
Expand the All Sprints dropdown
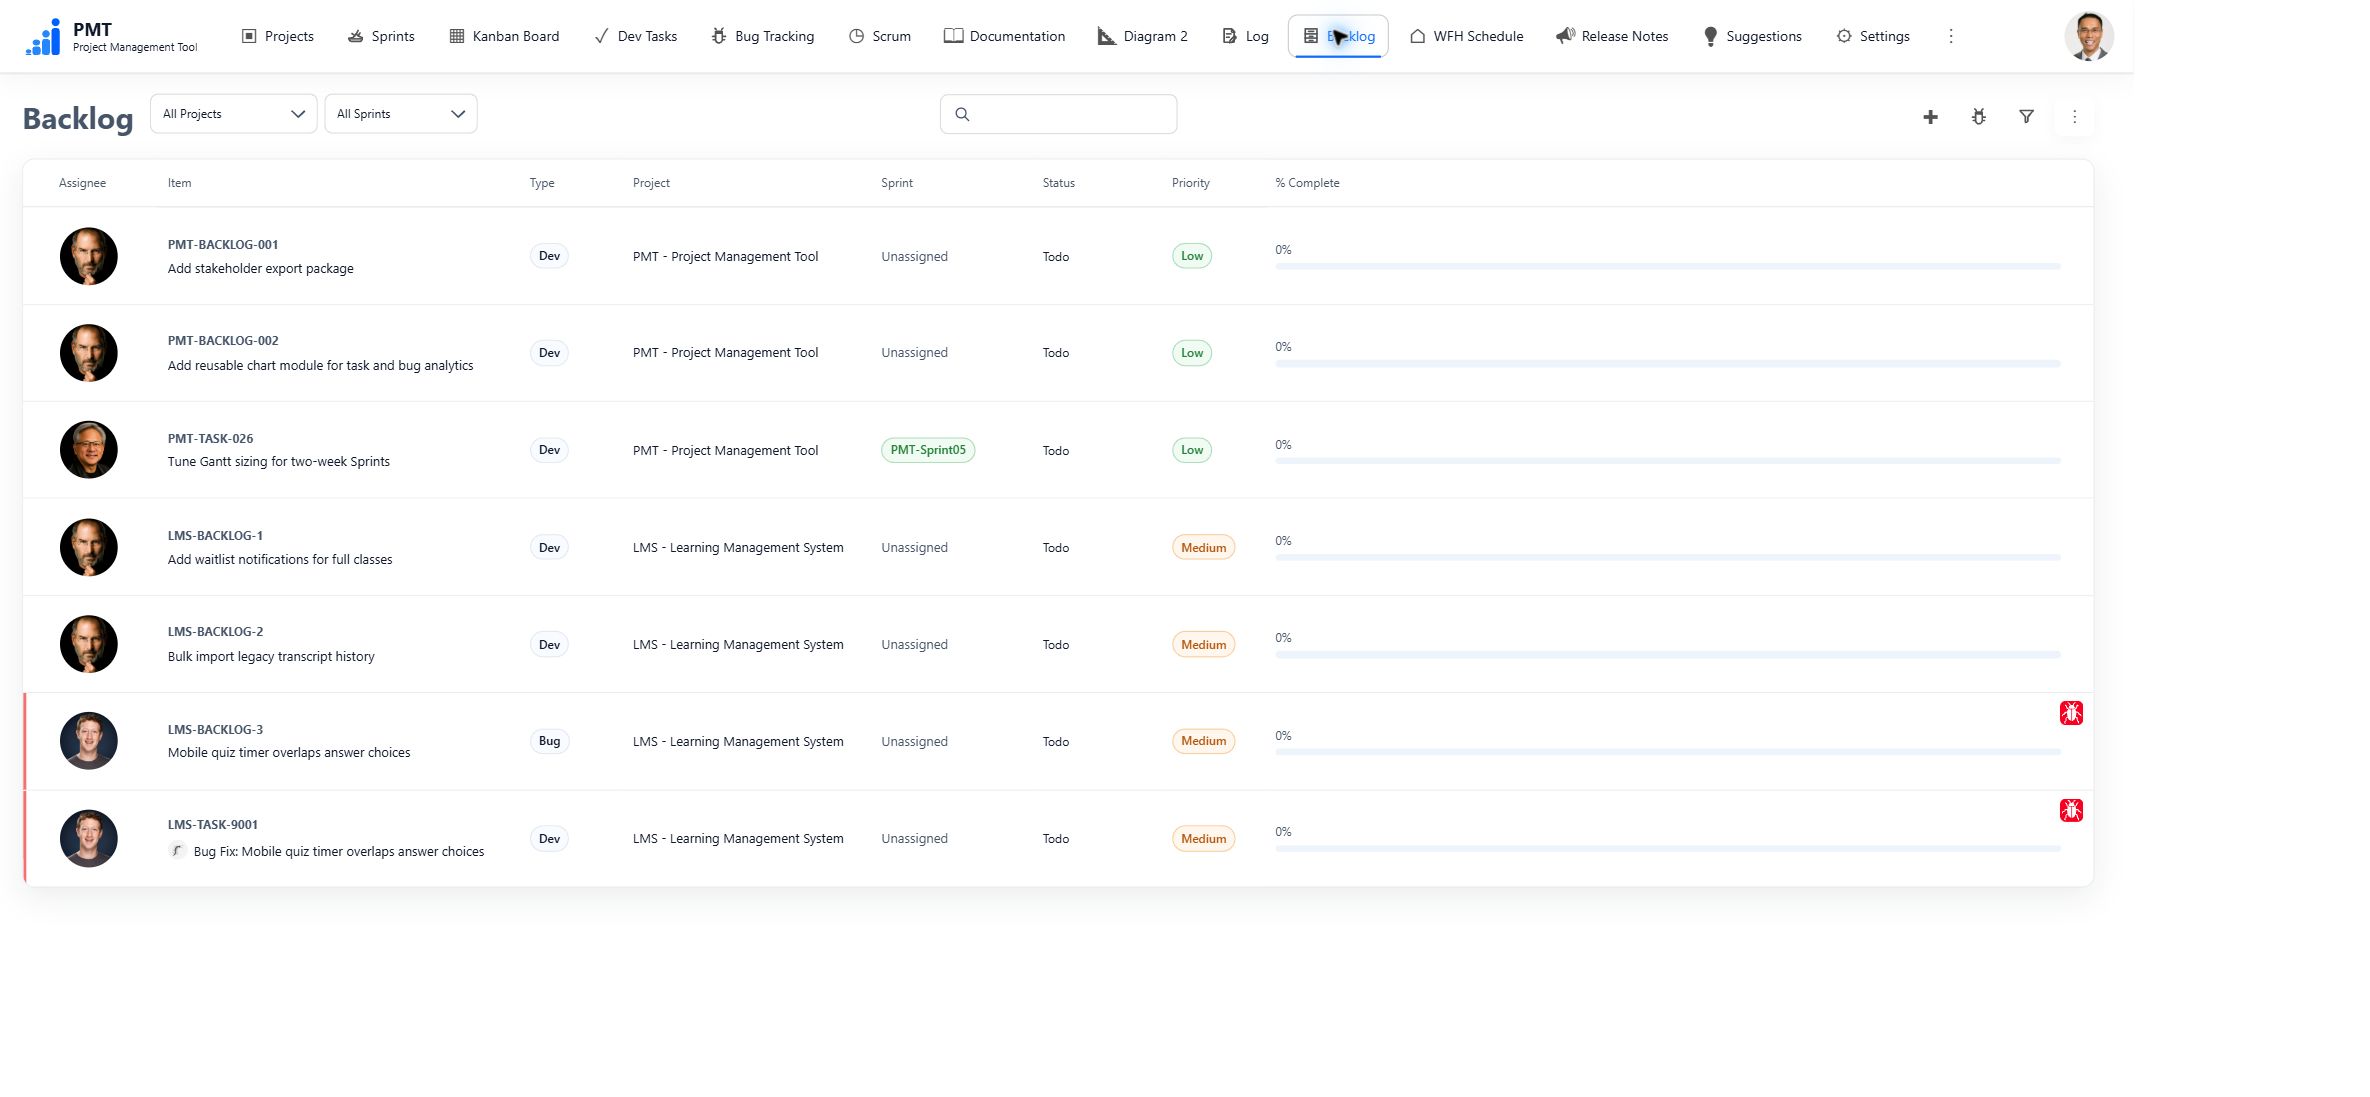point(401,114)
